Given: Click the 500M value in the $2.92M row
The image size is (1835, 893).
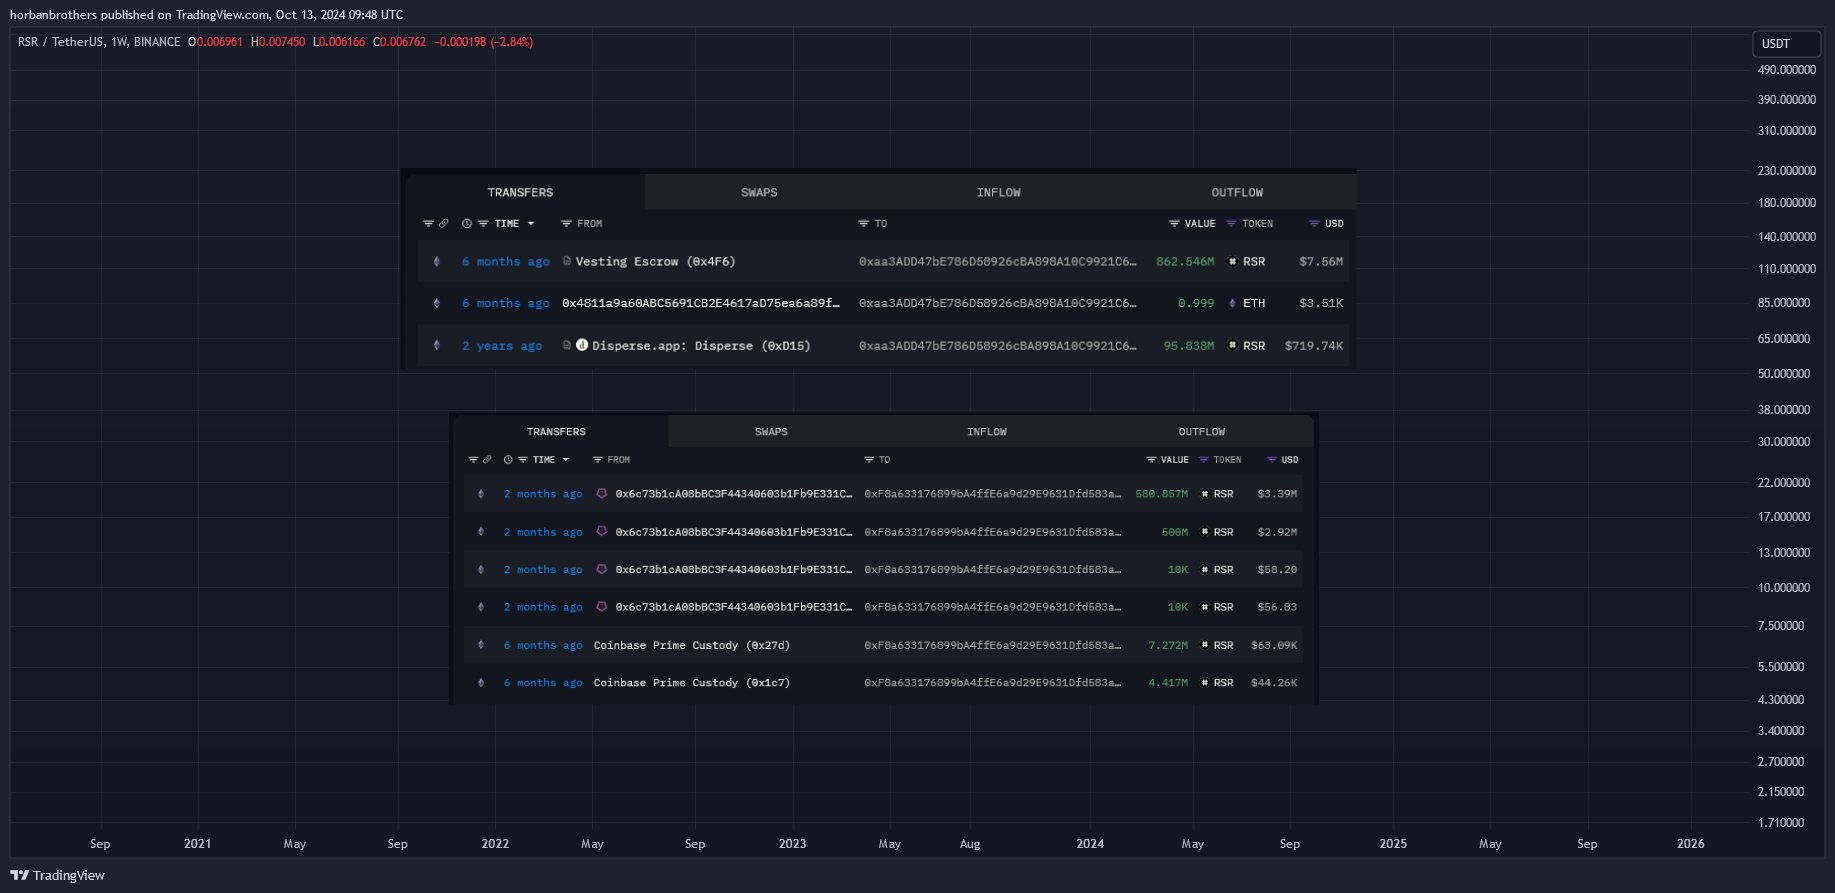Looking at the screenshot, I should pyautogui.click(x=1175, y=532).
